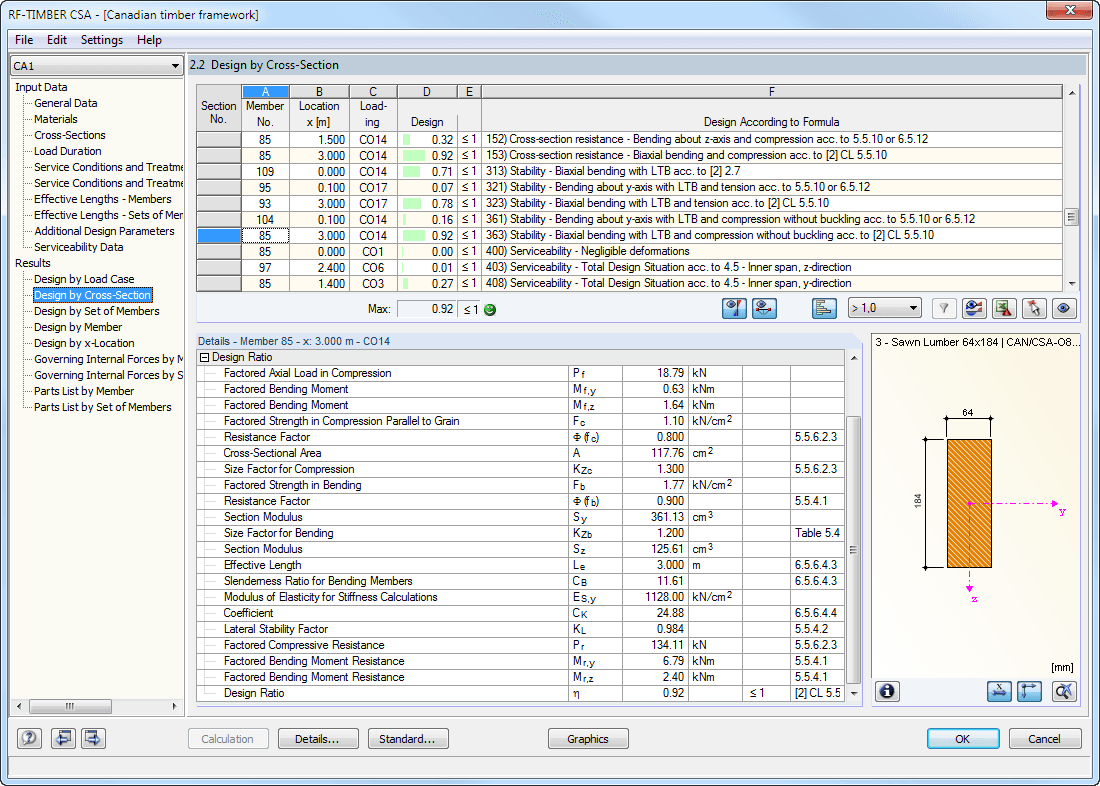This screenshot has width=1100, height=786.
Task: Click the 400) Serviceability - Negligible deformations row
Action: pos(629,251)
